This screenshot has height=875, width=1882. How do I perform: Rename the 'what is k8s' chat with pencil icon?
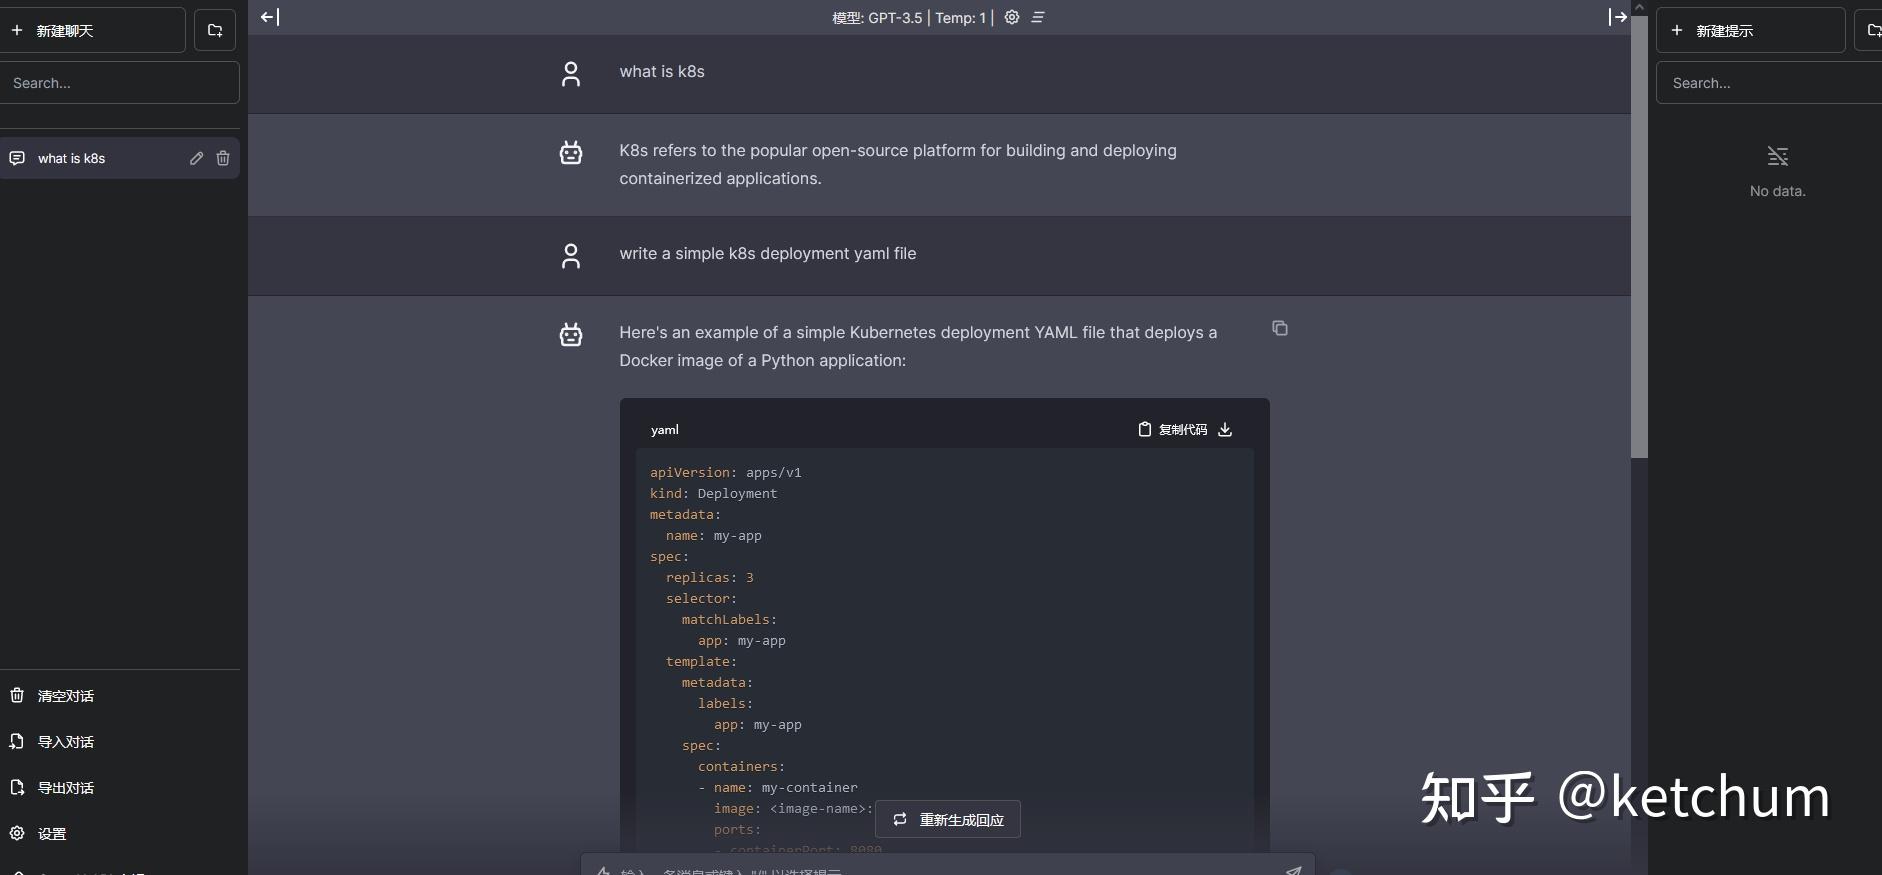(x=197, y=158)
